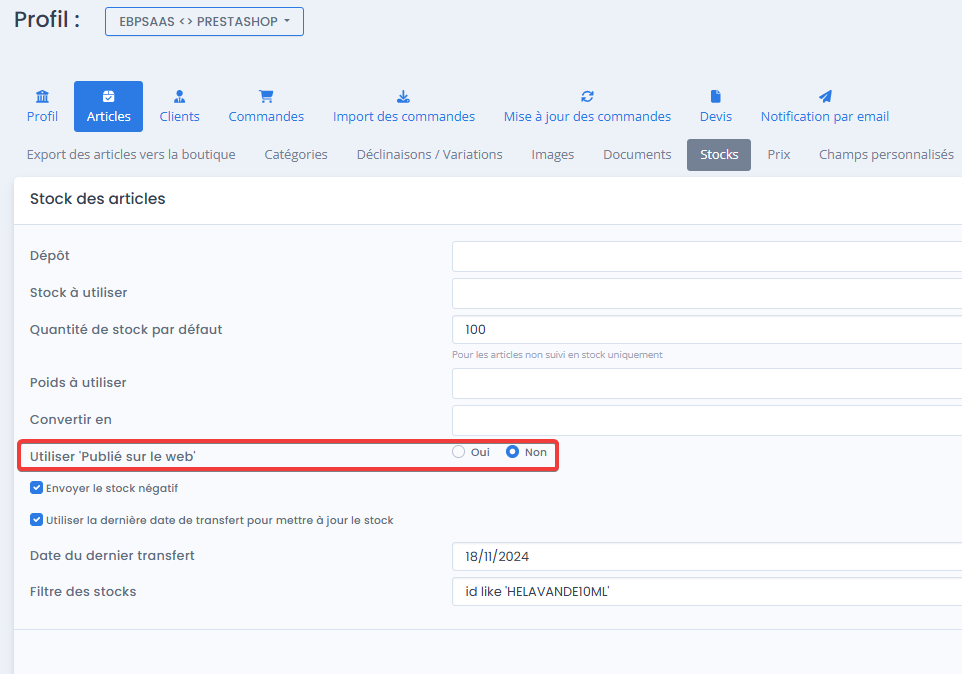The image size is (962, 674).
Task: Open the Prix tab
Action: click(779, 155)
